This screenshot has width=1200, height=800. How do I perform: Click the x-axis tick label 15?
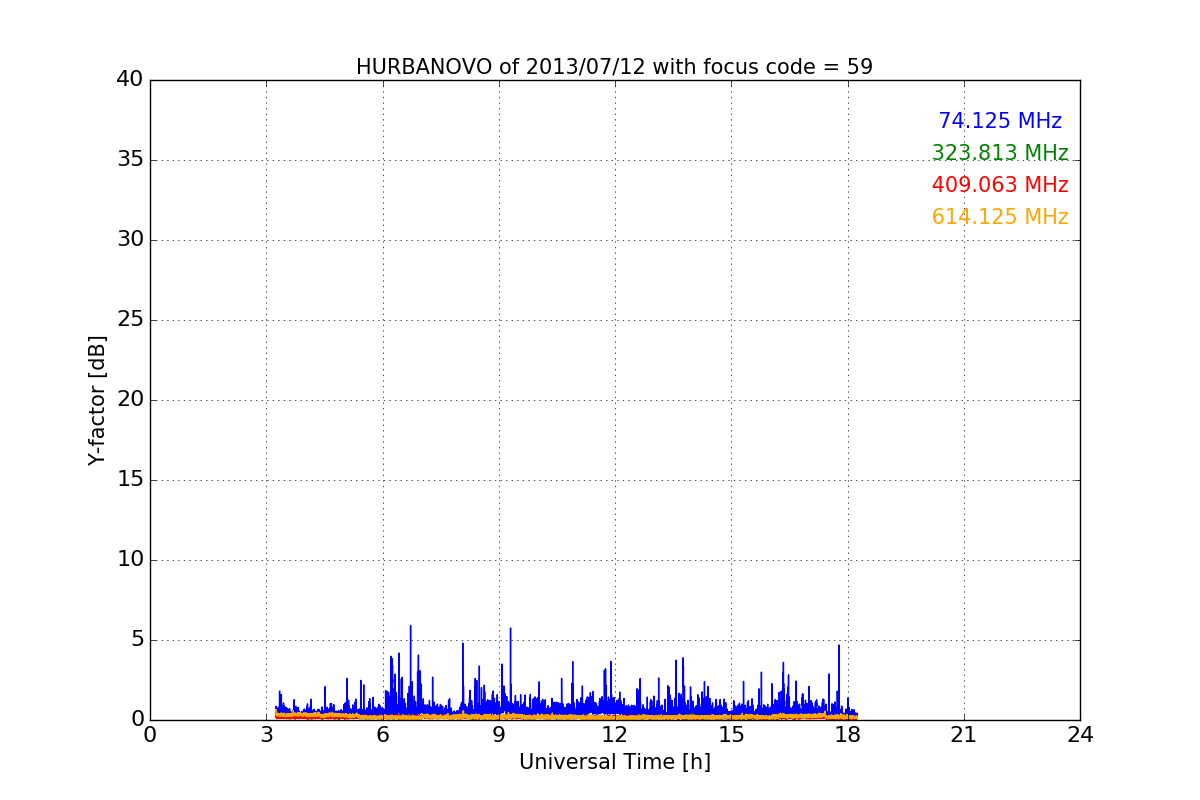click(x=731, y=735)
